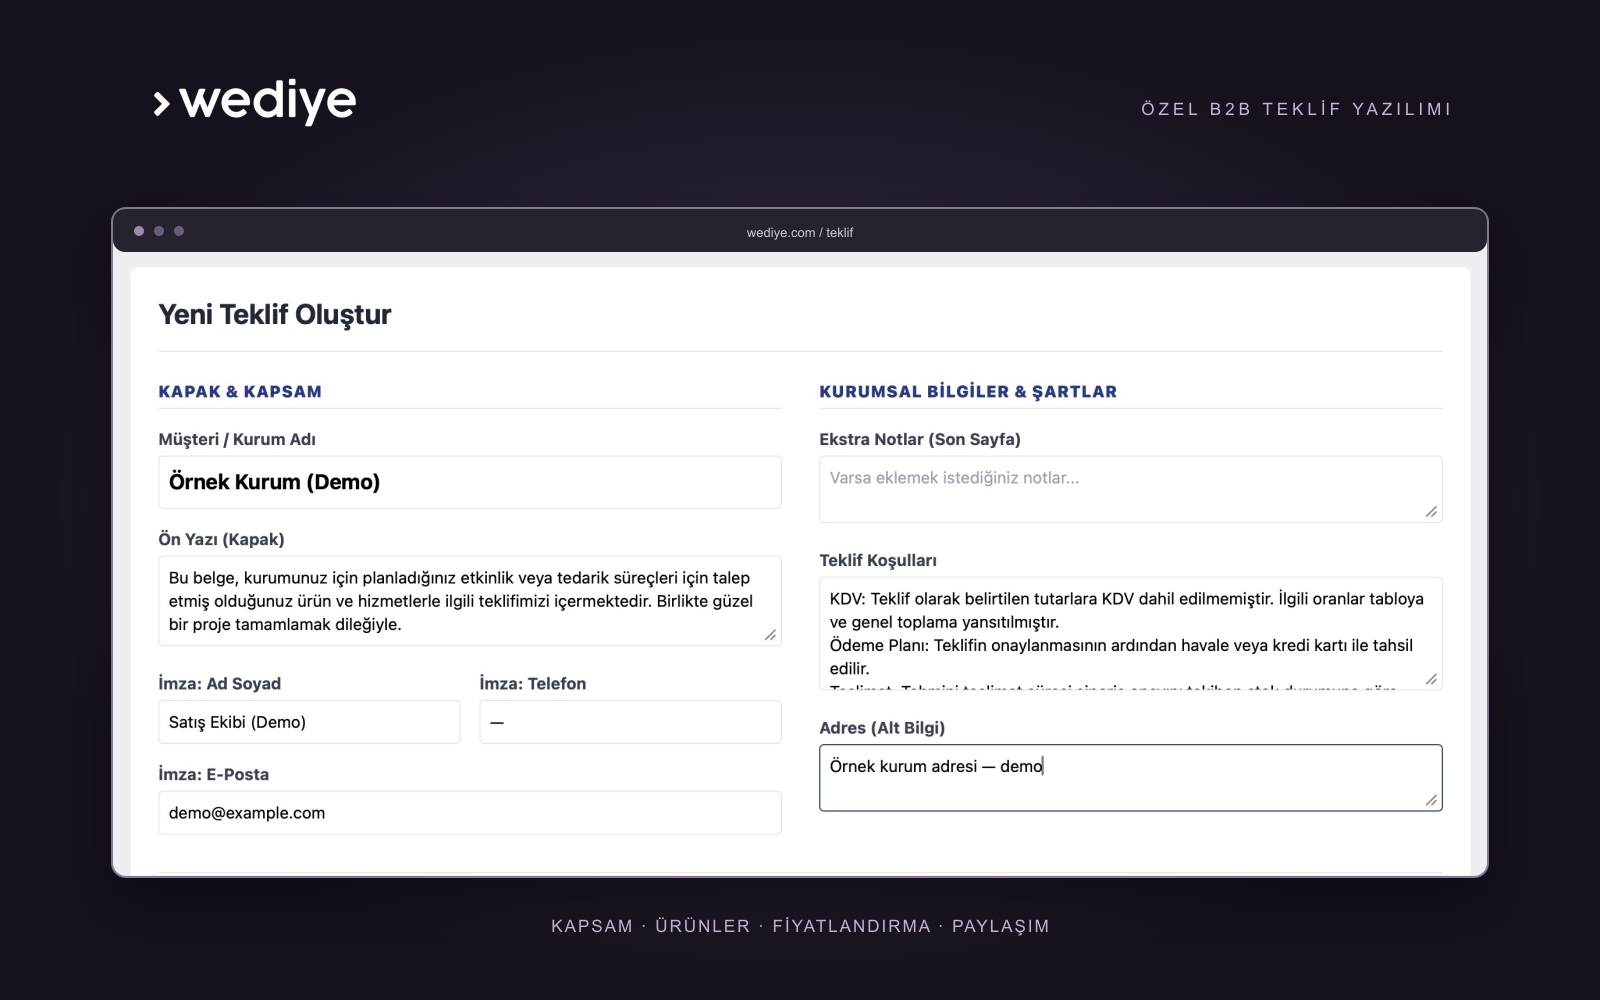Screen dimensions: 1600x1000
Task: Click the Müşteri / Kurum Adı label
Action: (x=237, y=439)
